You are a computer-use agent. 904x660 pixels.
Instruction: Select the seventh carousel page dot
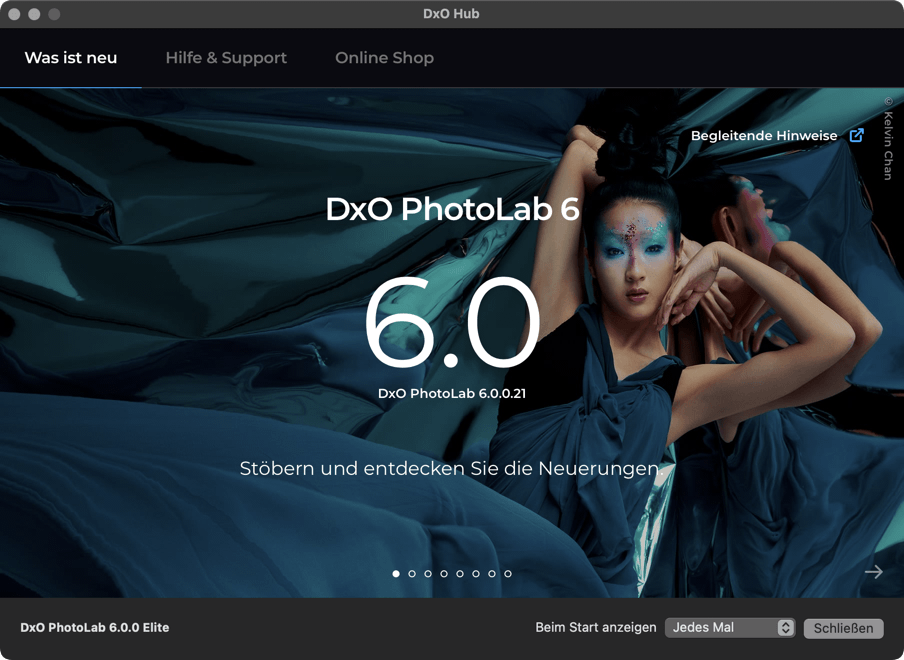click(x=492, y=574)
